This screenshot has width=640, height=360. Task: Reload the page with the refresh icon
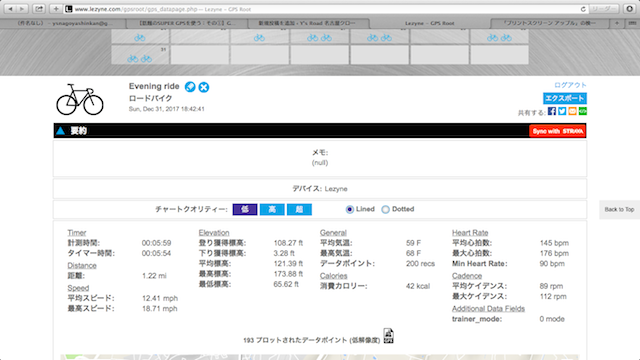tap(583, 9)
